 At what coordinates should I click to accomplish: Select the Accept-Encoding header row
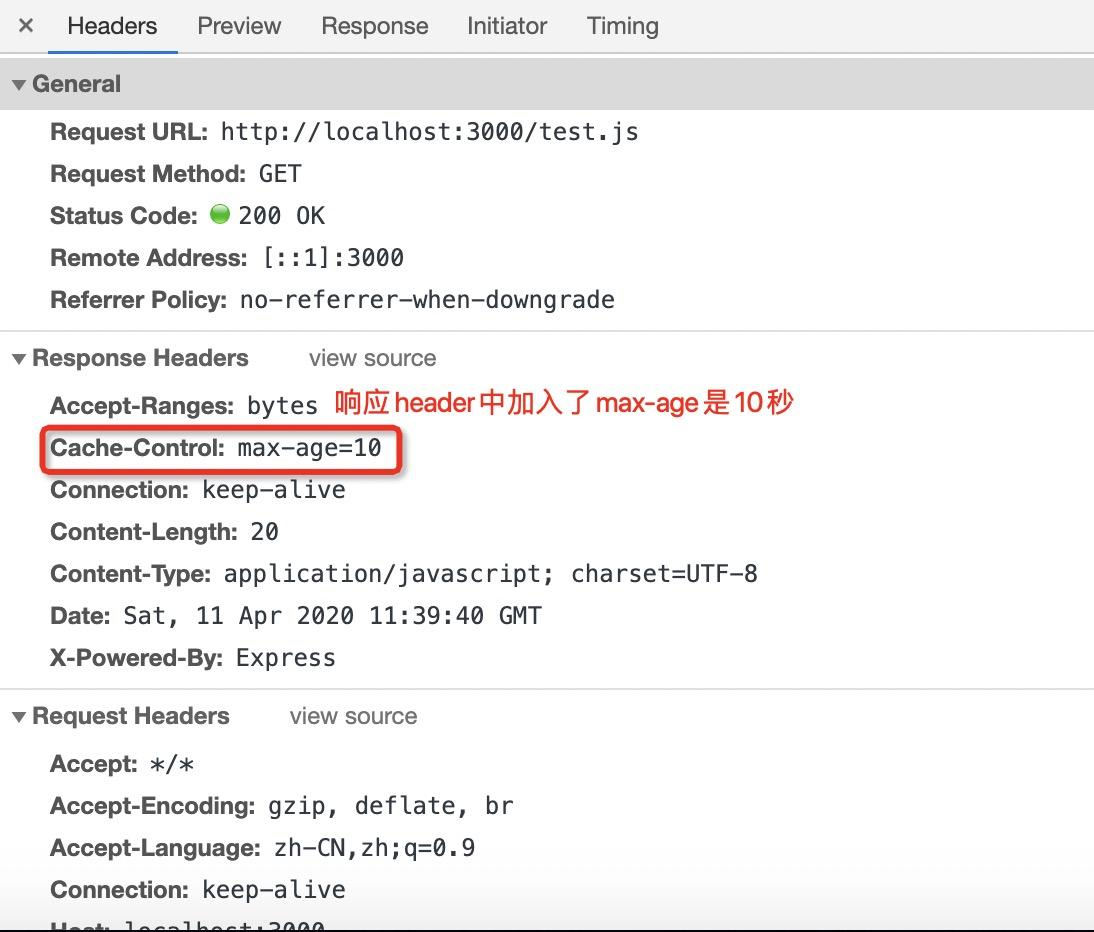282,806
